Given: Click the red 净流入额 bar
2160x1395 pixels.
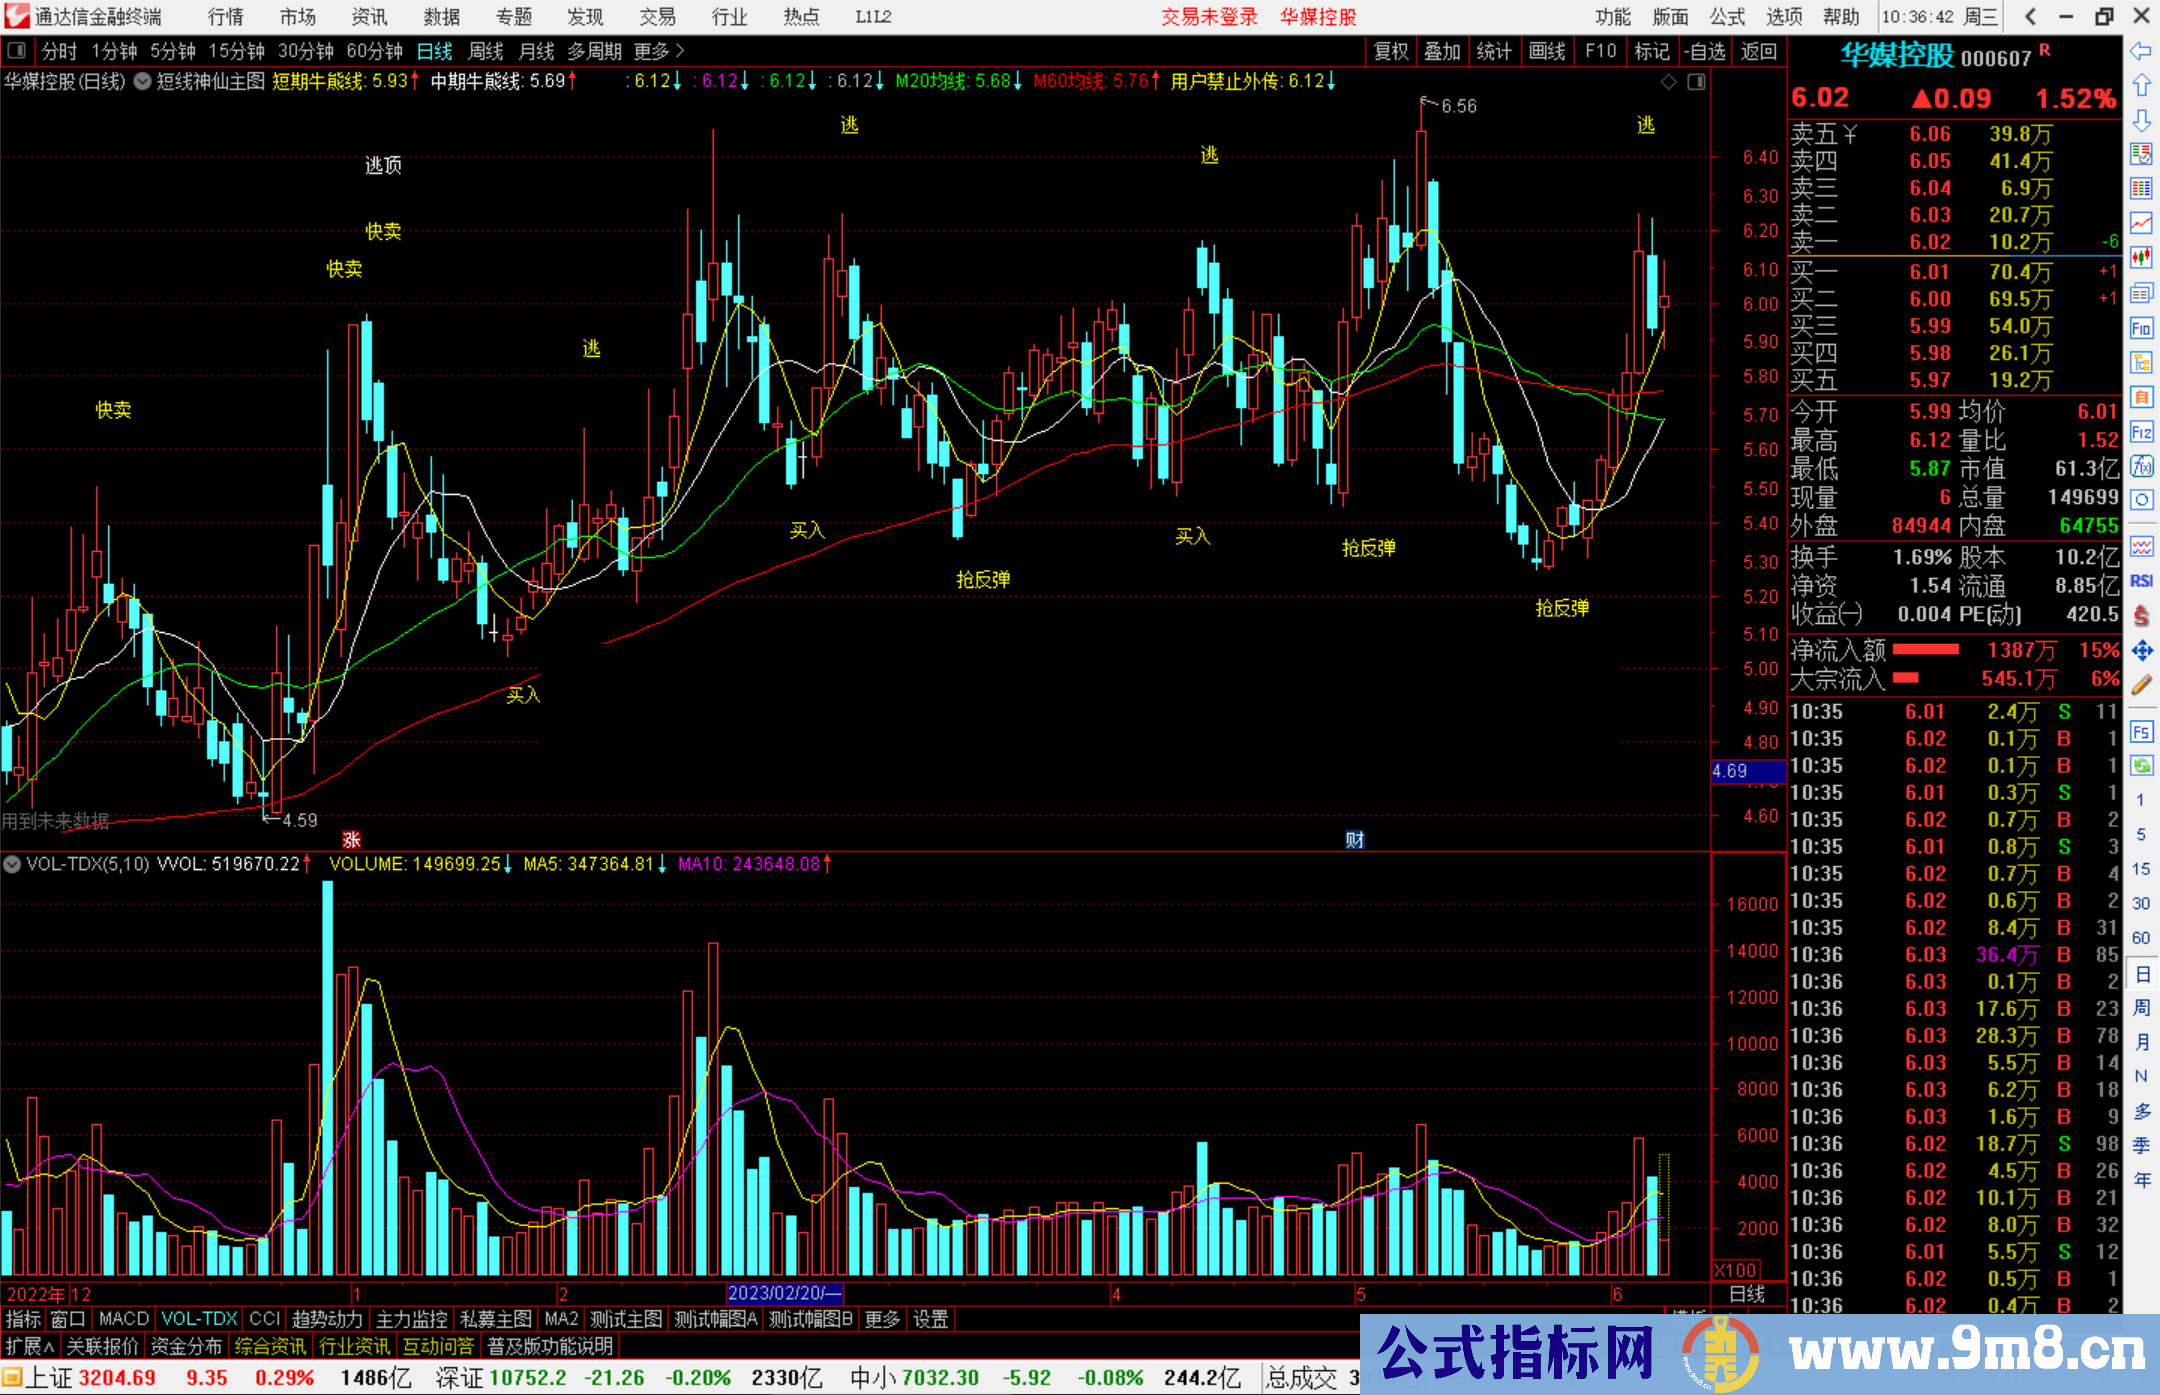Looking at the screenshot, I should tap(1925, 650).
